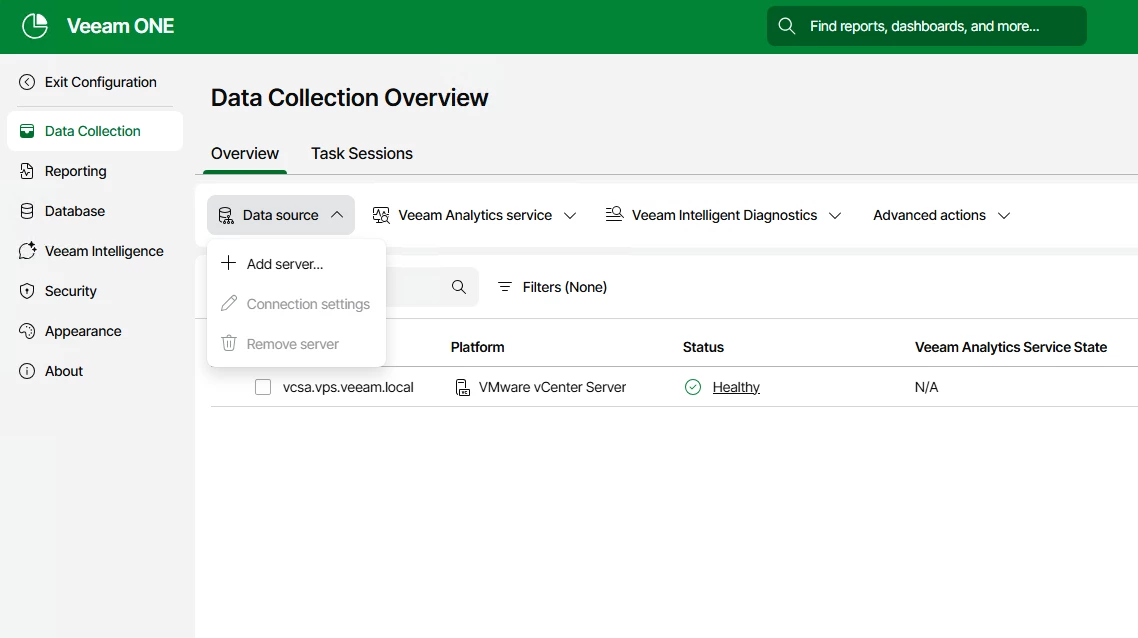Click the chevron next to Advanced actions

pyautogui.click(x=1004, y=216)
